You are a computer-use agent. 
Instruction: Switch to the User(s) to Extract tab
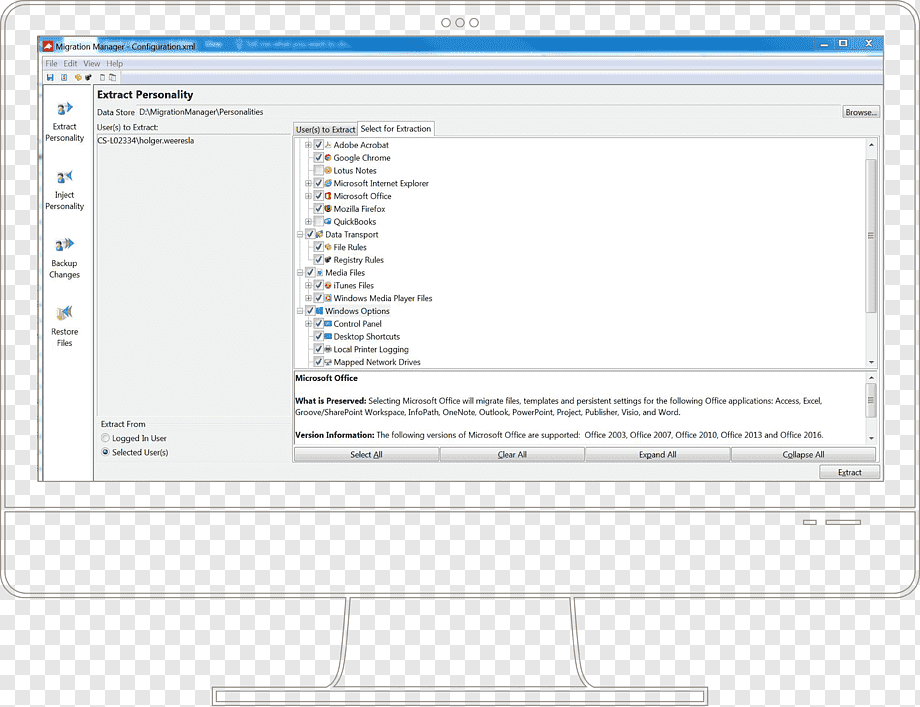point(326,130)
